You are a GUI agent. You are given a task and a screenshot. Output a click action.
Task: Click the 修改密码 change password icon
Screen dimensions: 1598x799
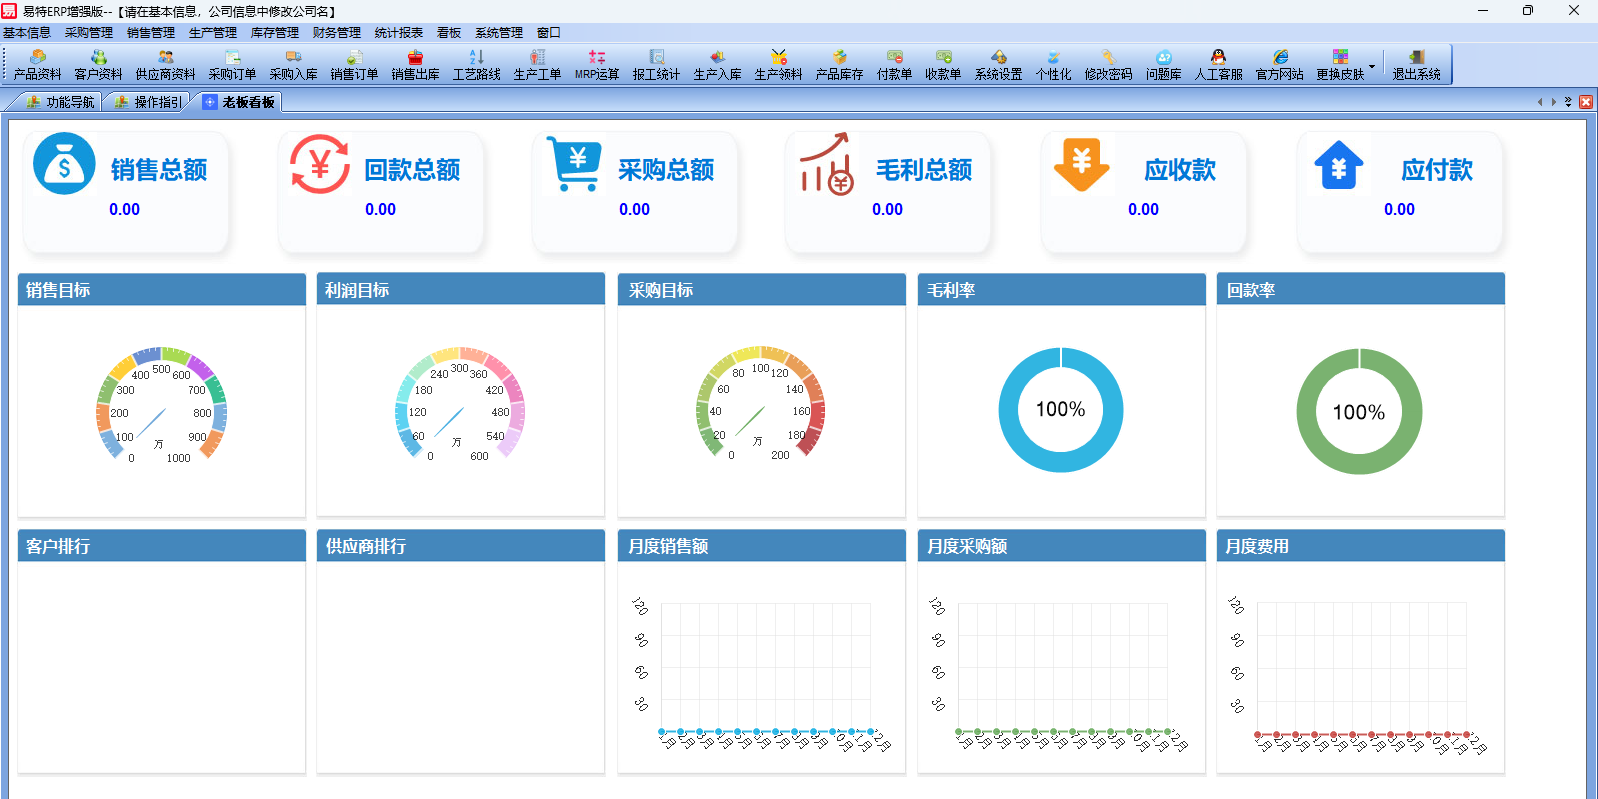1108,65
